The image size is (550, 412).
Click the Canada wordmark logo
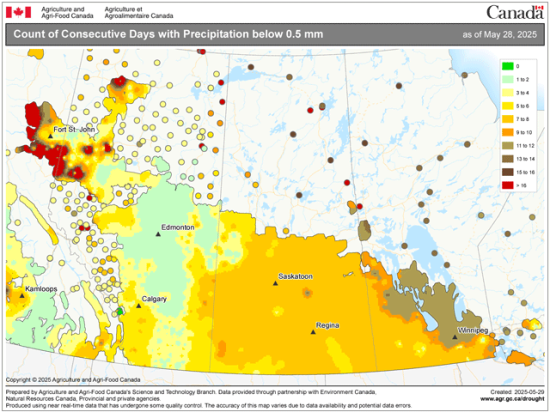tap(515, 13)
